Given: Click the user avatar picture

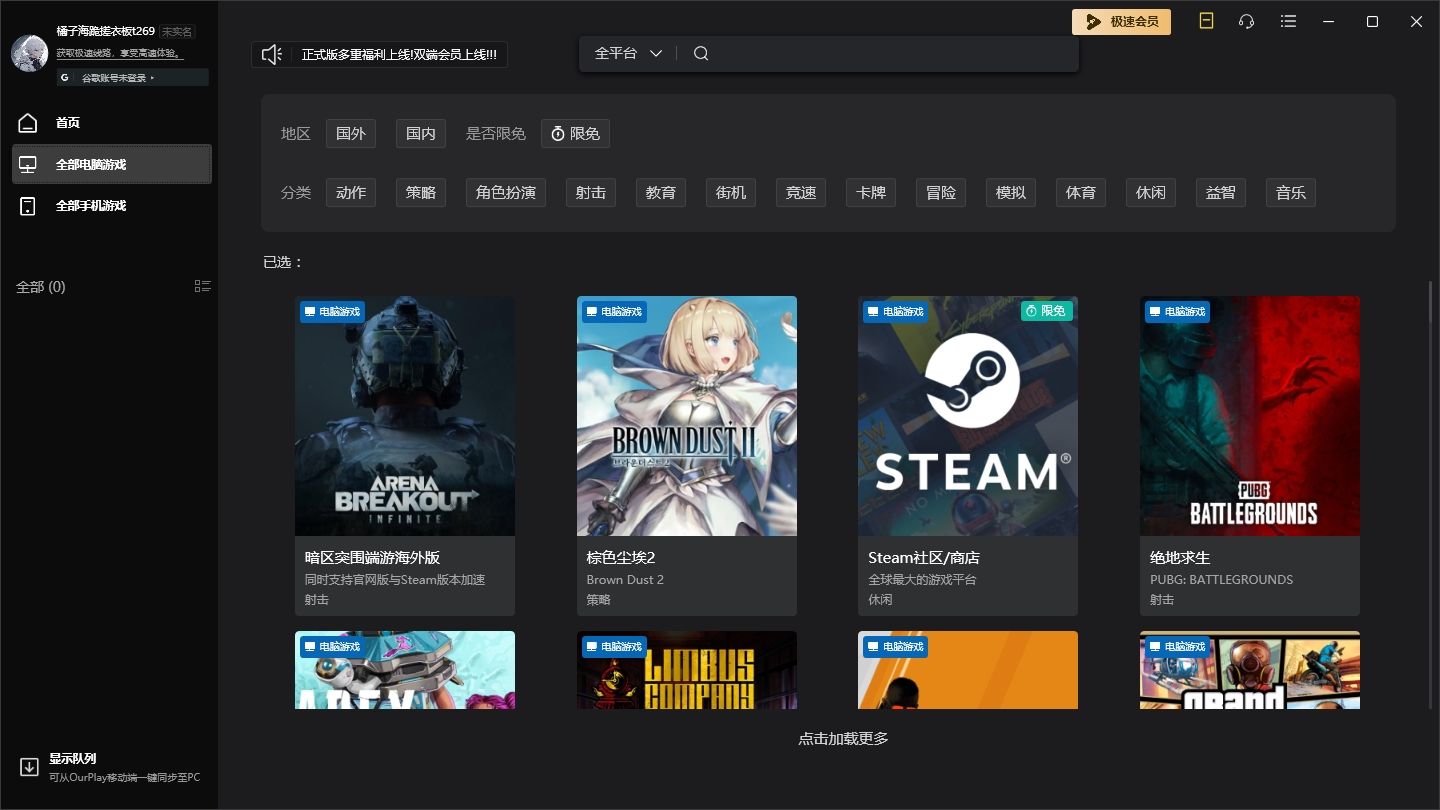Looking at the screenshot, I should coord(29,53).
